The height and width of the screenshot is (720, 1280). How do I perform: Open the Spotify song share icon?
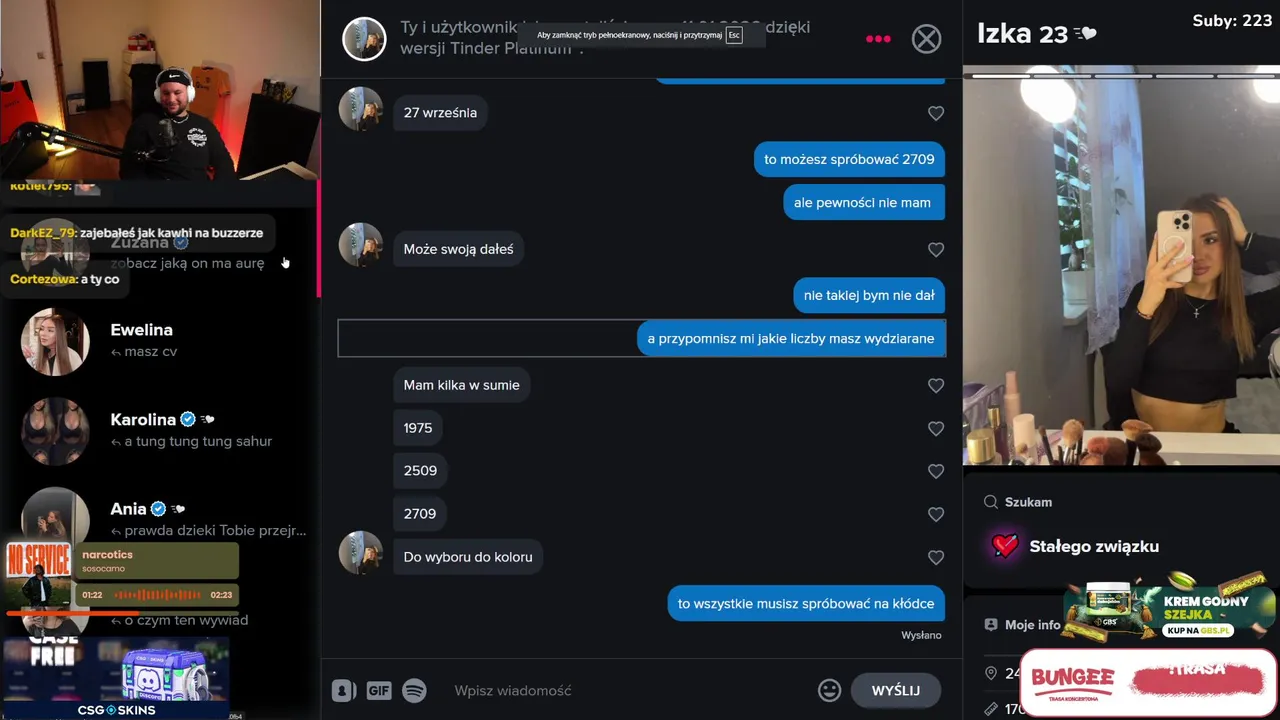pyautogui.click(x=414, y=690)
